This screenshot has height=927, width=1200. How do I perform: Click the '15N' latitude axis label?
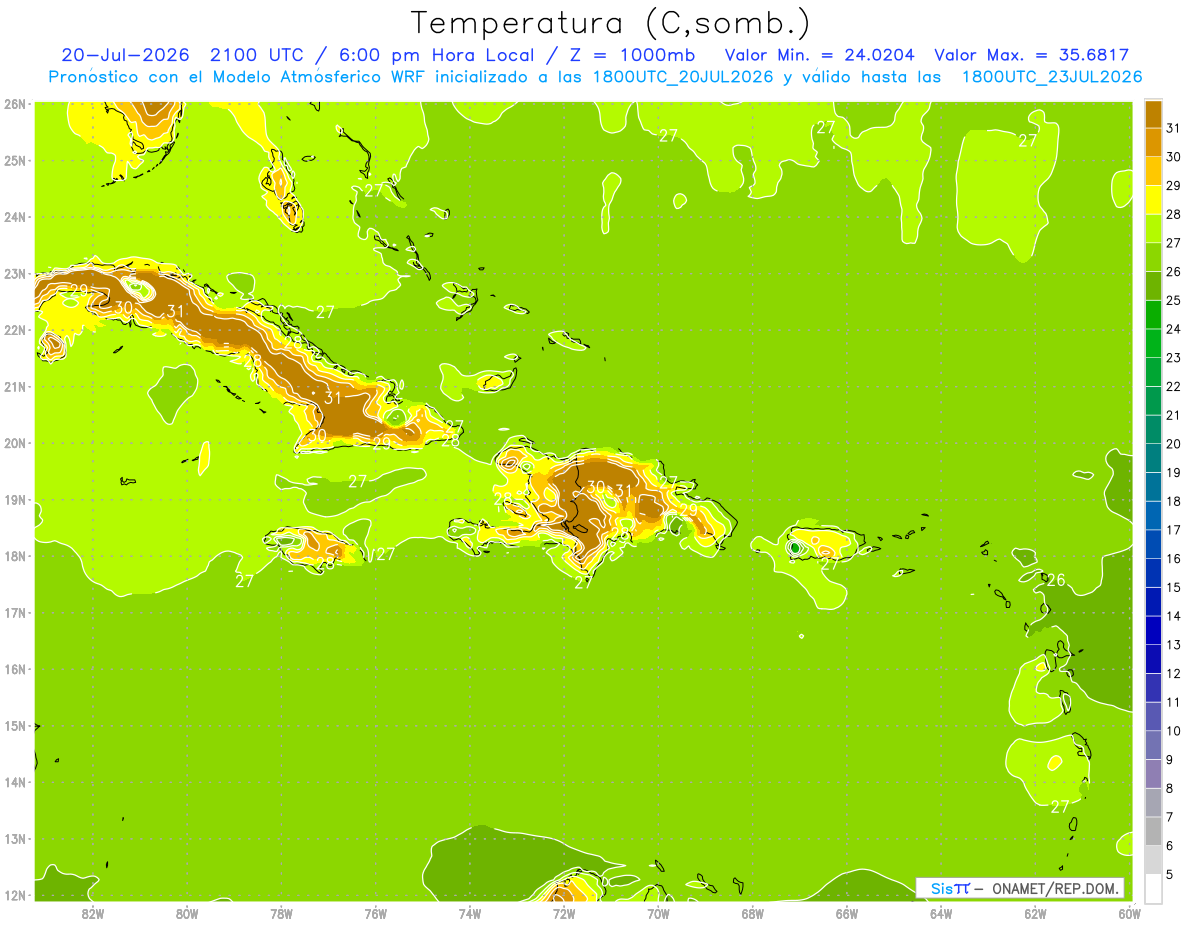(x=15, y=726)
